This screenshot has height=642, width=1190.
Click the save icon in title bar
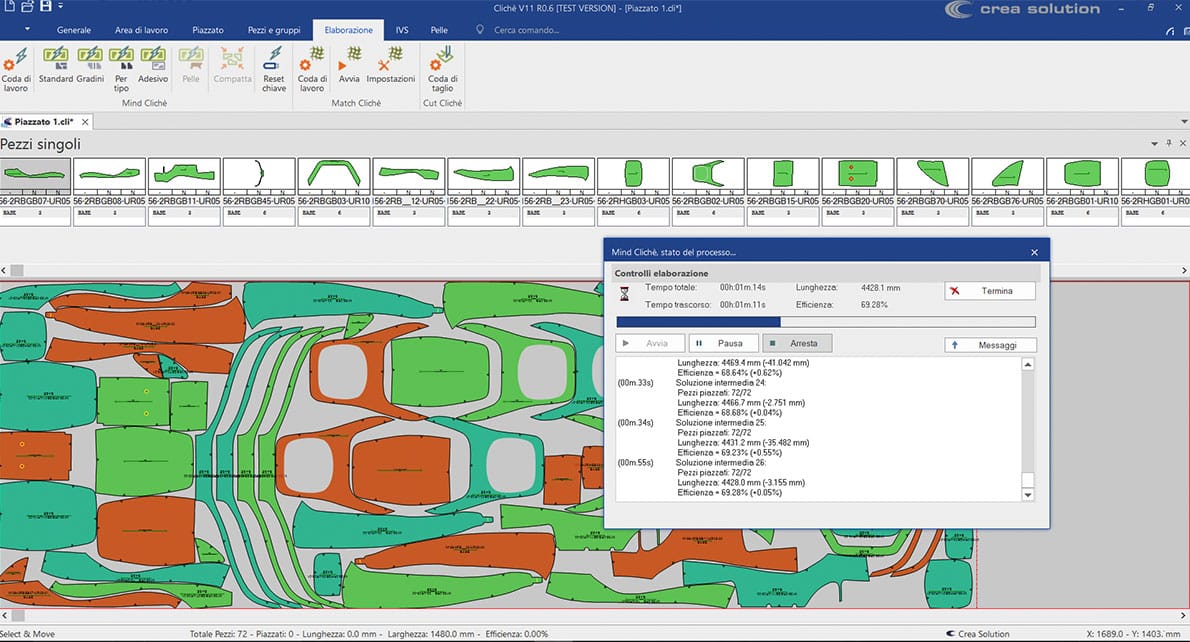46,8
